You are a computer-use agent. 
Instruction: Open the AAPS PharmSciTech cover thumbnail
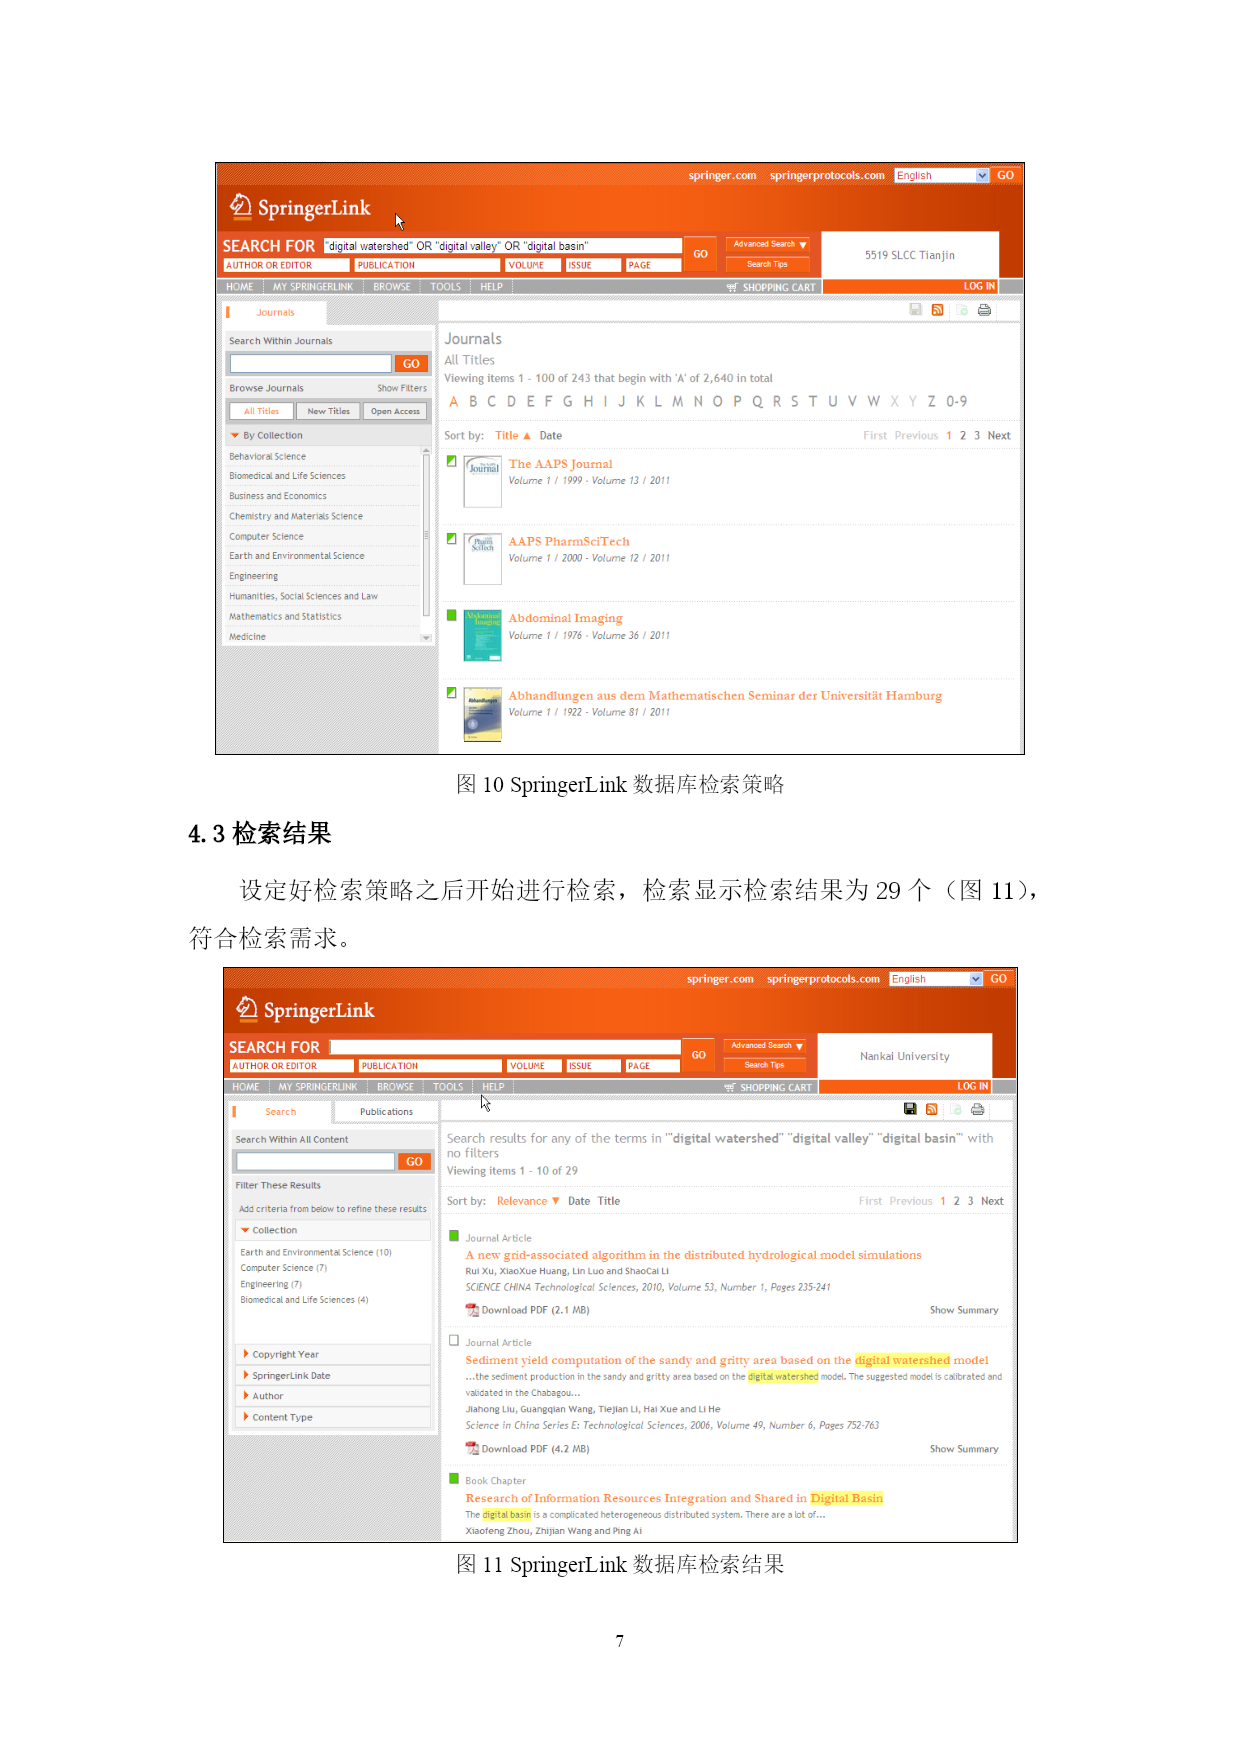click(483, 559)
